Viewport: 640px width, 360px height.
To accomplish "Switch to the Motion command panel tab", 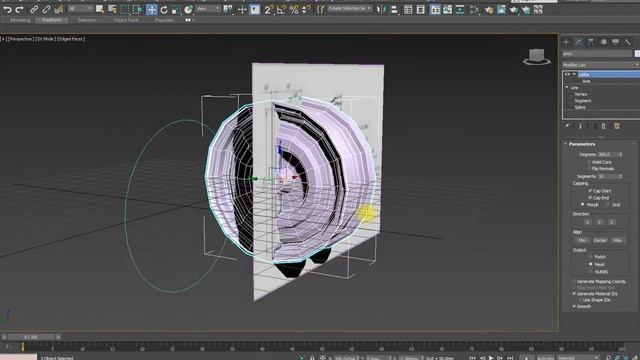I will 603,42.
